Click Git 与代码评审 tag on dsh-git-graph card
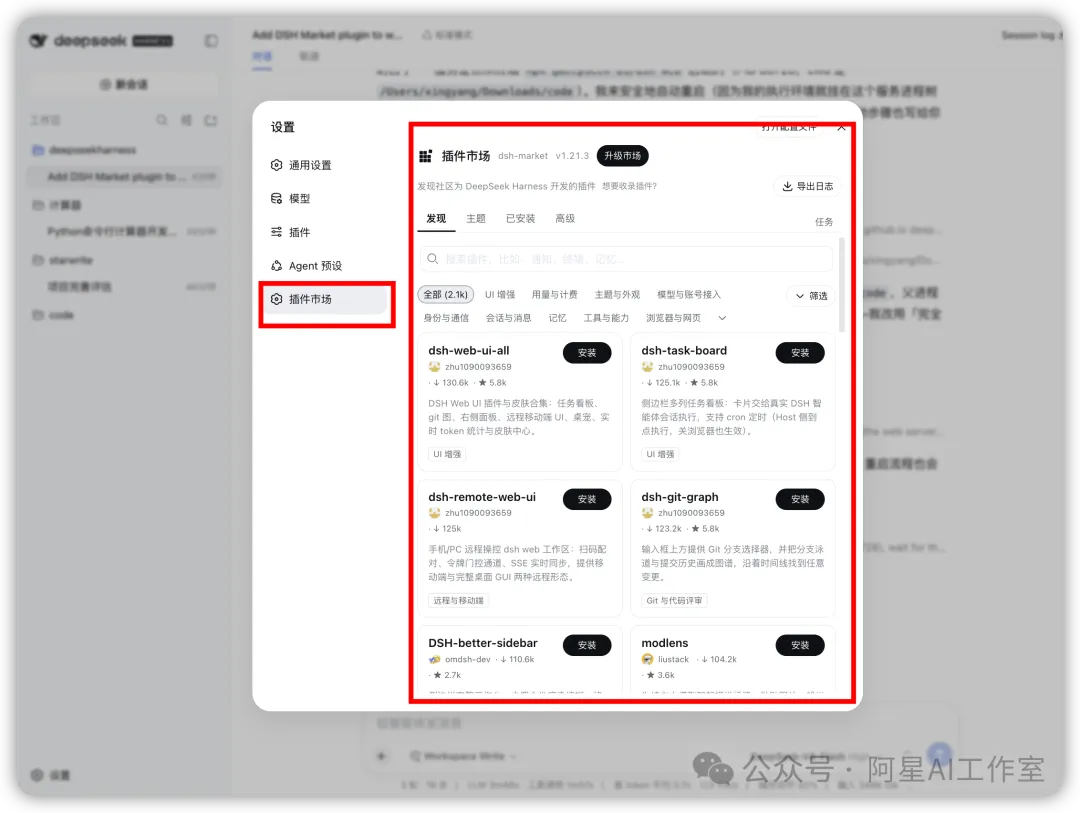Screen dimensions: 1080x813 674,601
